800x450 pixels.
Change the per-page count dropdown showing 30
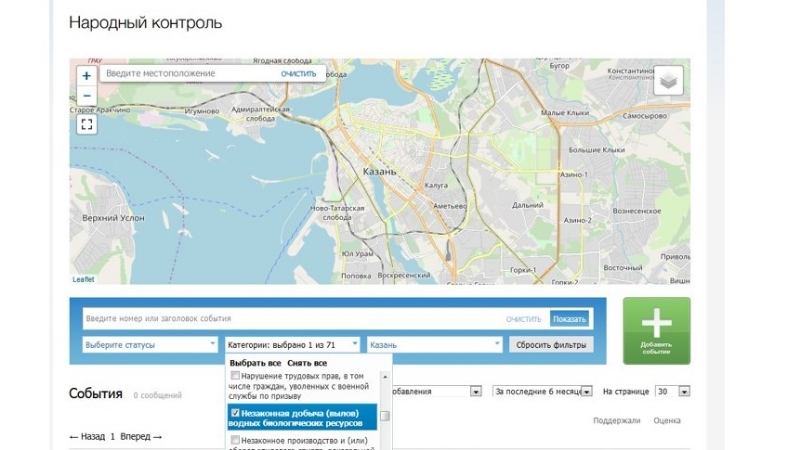tap(672, 391)
